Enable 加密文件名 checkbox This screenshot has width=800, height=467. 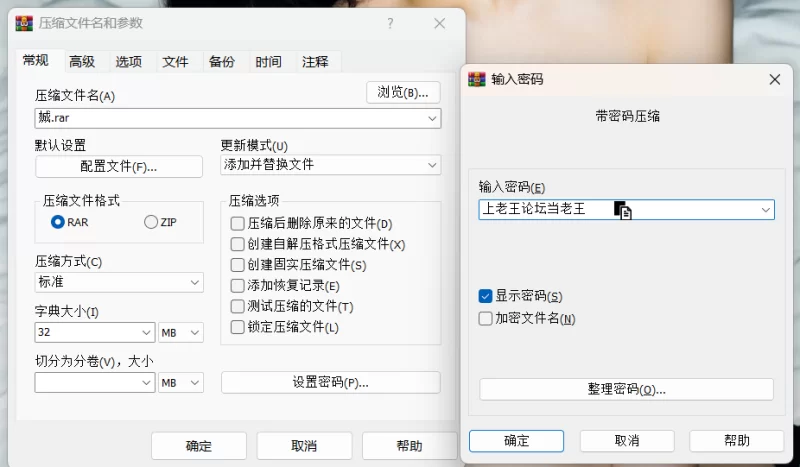pyautogui.click(x=485, y=318)
